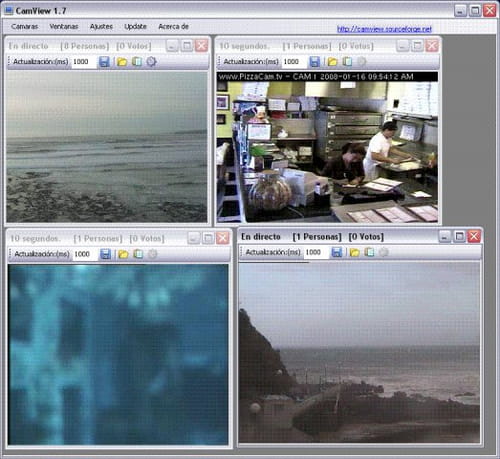500x459 pixels.
Task: Open the settings gear in the beach camera window
Action: 152,62
